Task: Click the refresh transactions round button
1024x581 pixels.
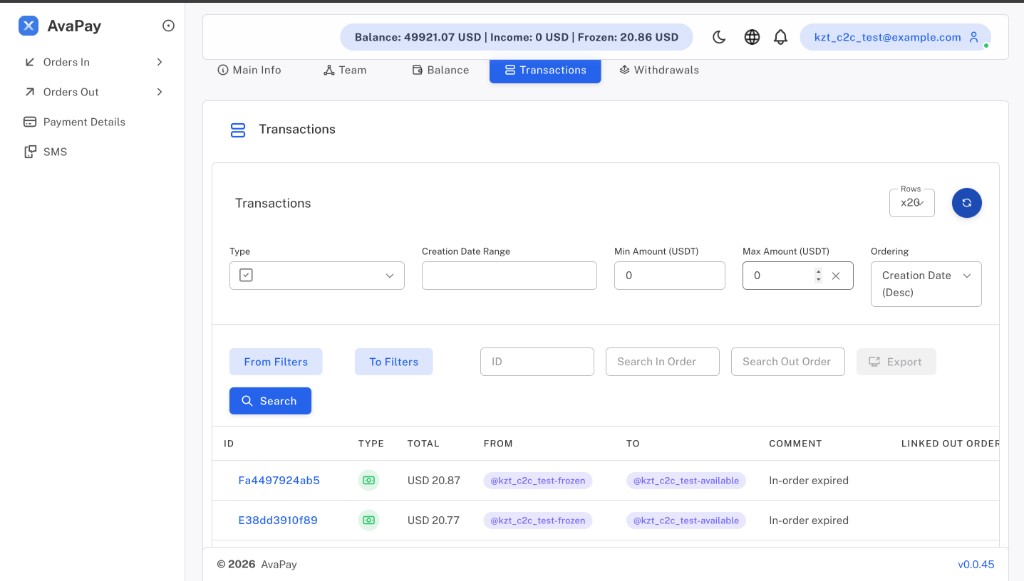Action: coord(967,203)
